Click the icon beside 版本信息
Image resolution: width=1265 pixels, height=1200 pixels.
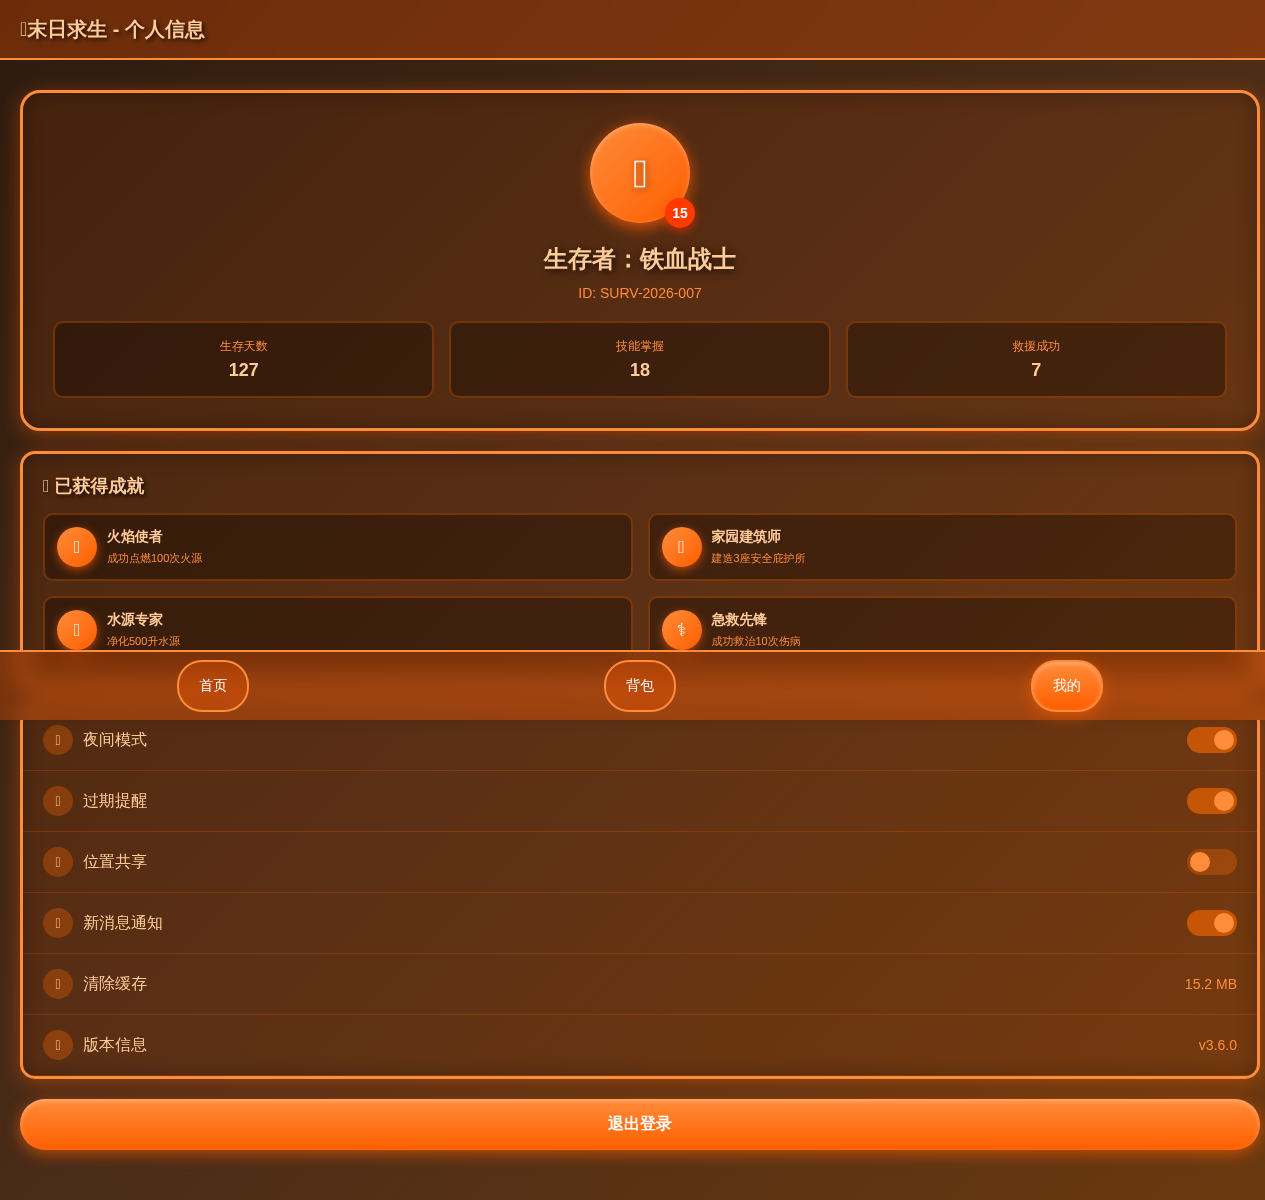pyautogui.click(x=58, y=1045)
